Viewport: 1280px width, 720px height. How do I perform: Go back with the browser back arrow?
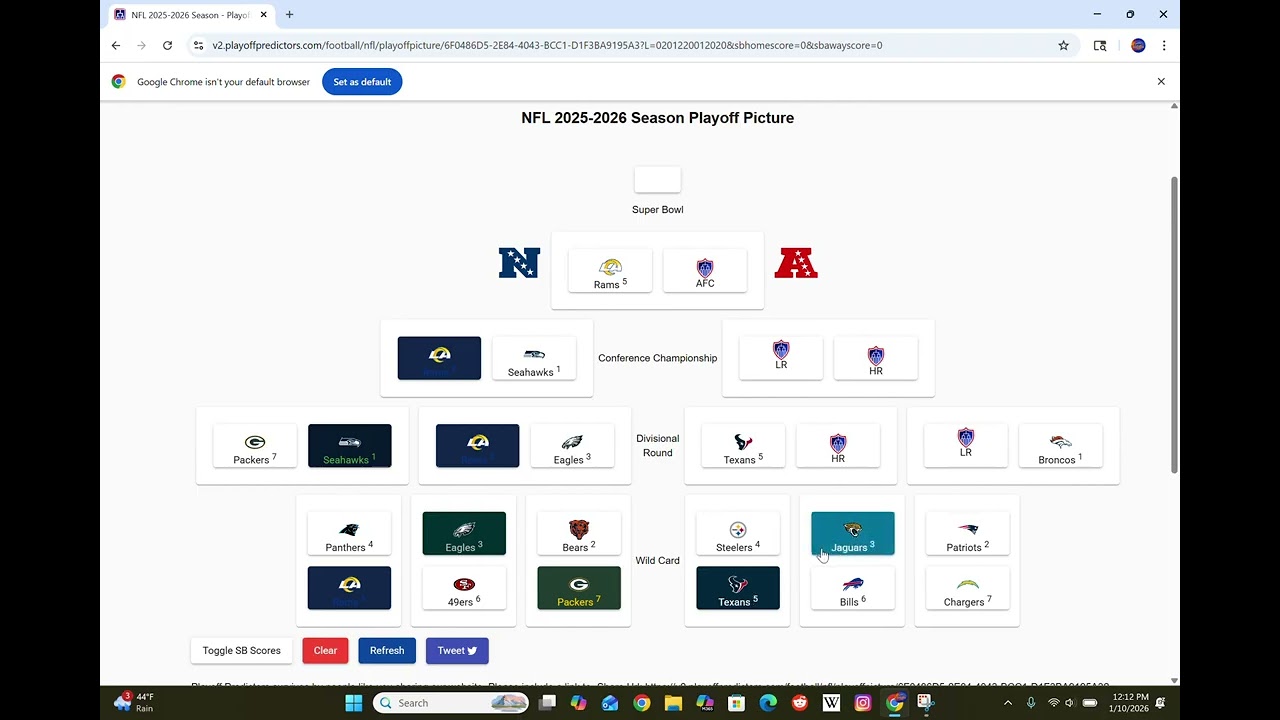coord(116,45)
